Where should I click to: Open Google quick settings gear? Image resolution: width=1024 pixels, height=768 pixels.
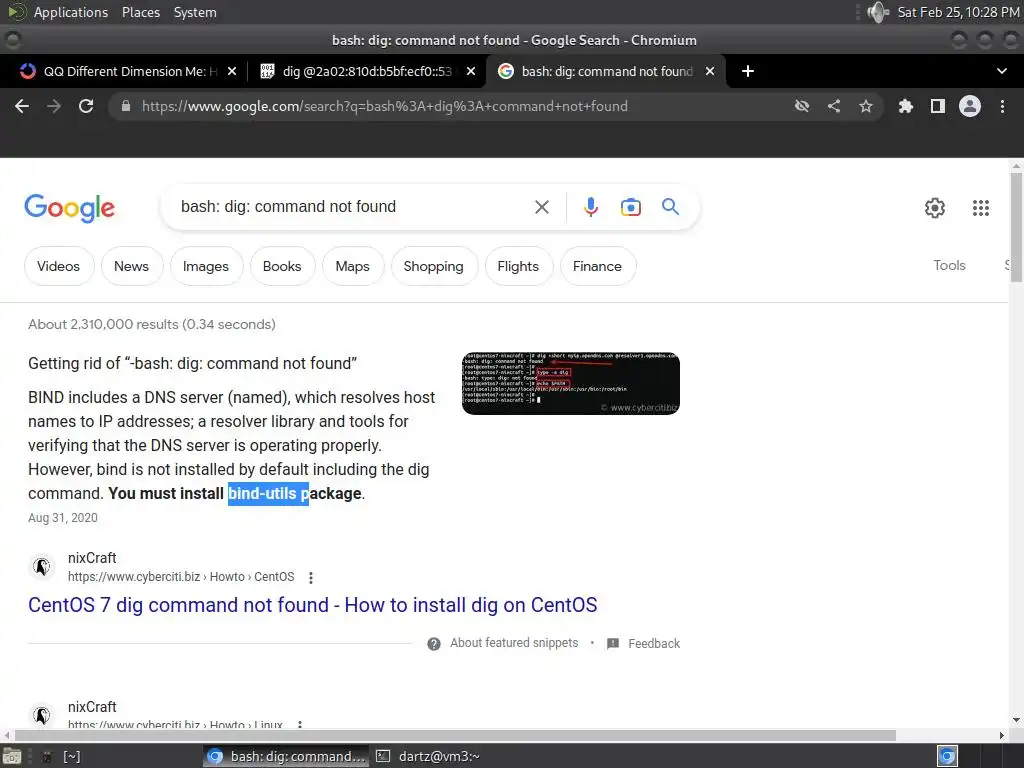935,208
